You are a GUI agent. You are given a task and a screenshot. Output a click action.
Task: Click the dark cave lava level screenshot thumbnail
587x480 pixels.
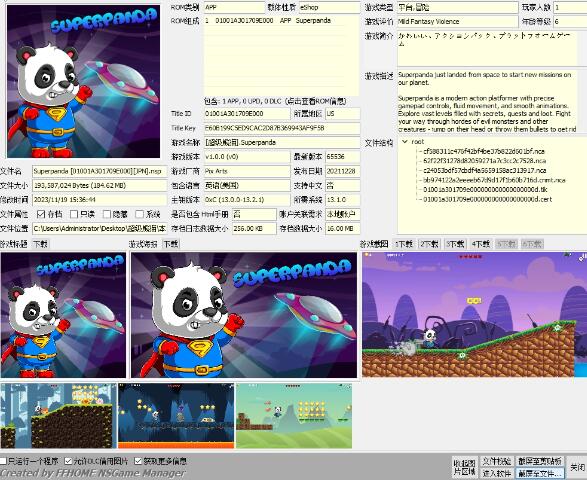[176, 416]
